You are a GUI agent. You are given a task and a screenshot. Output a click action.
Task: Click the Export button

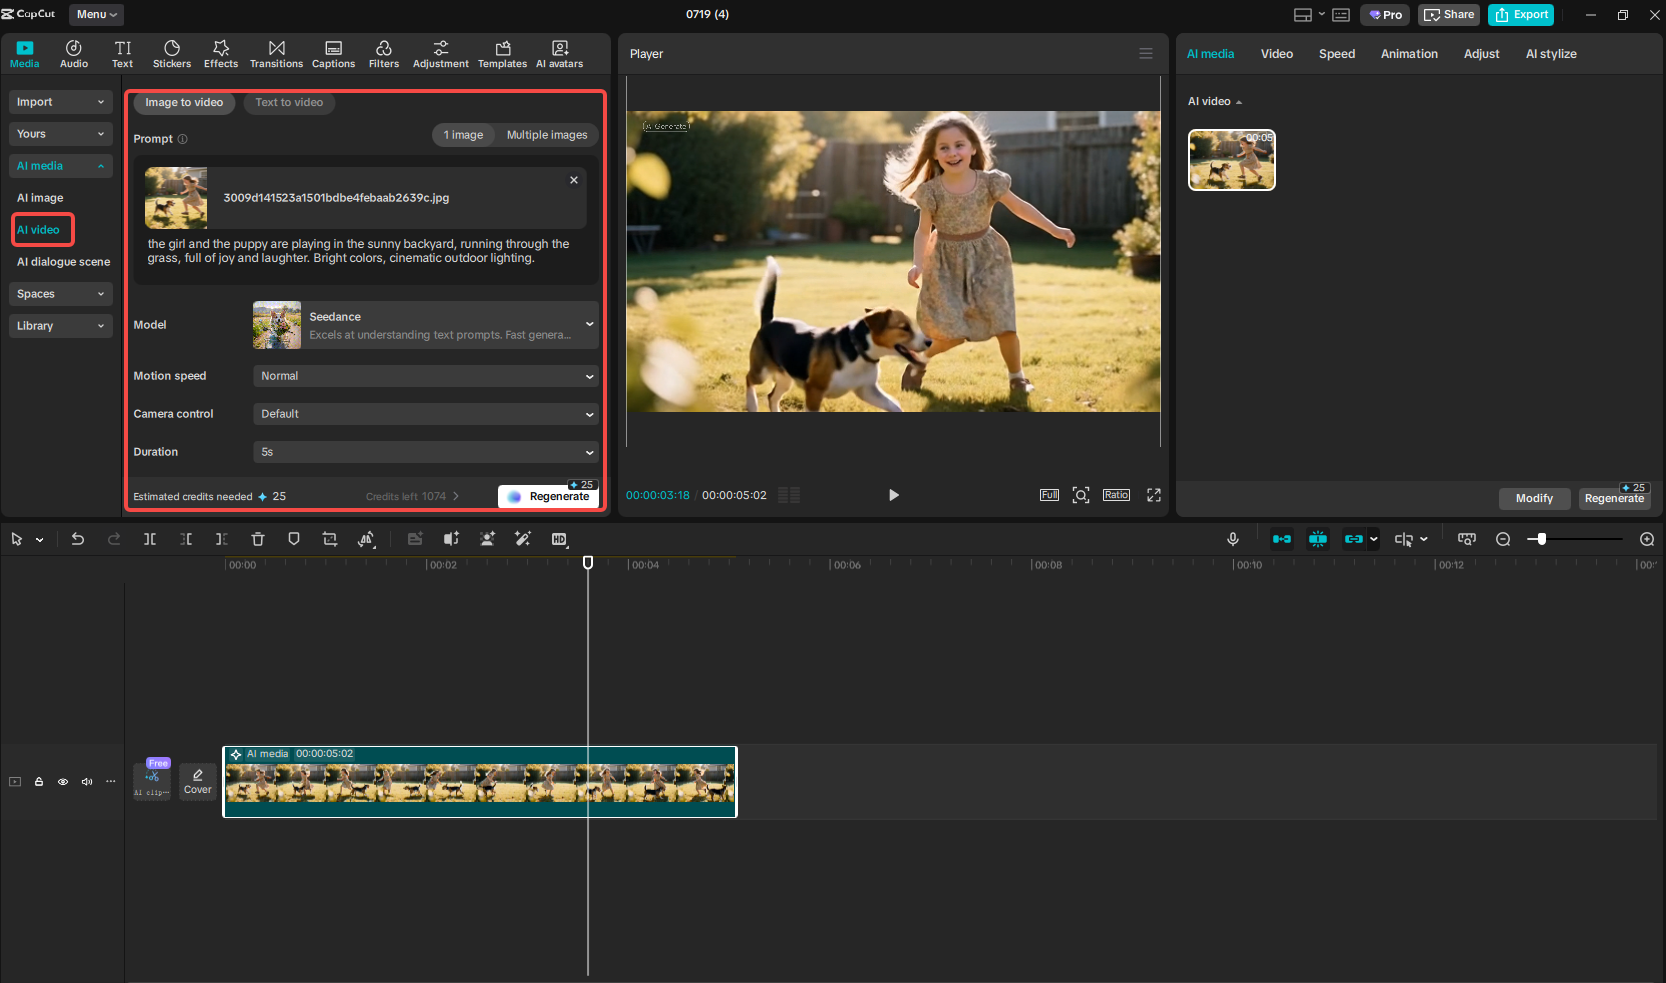(1520, 14)
